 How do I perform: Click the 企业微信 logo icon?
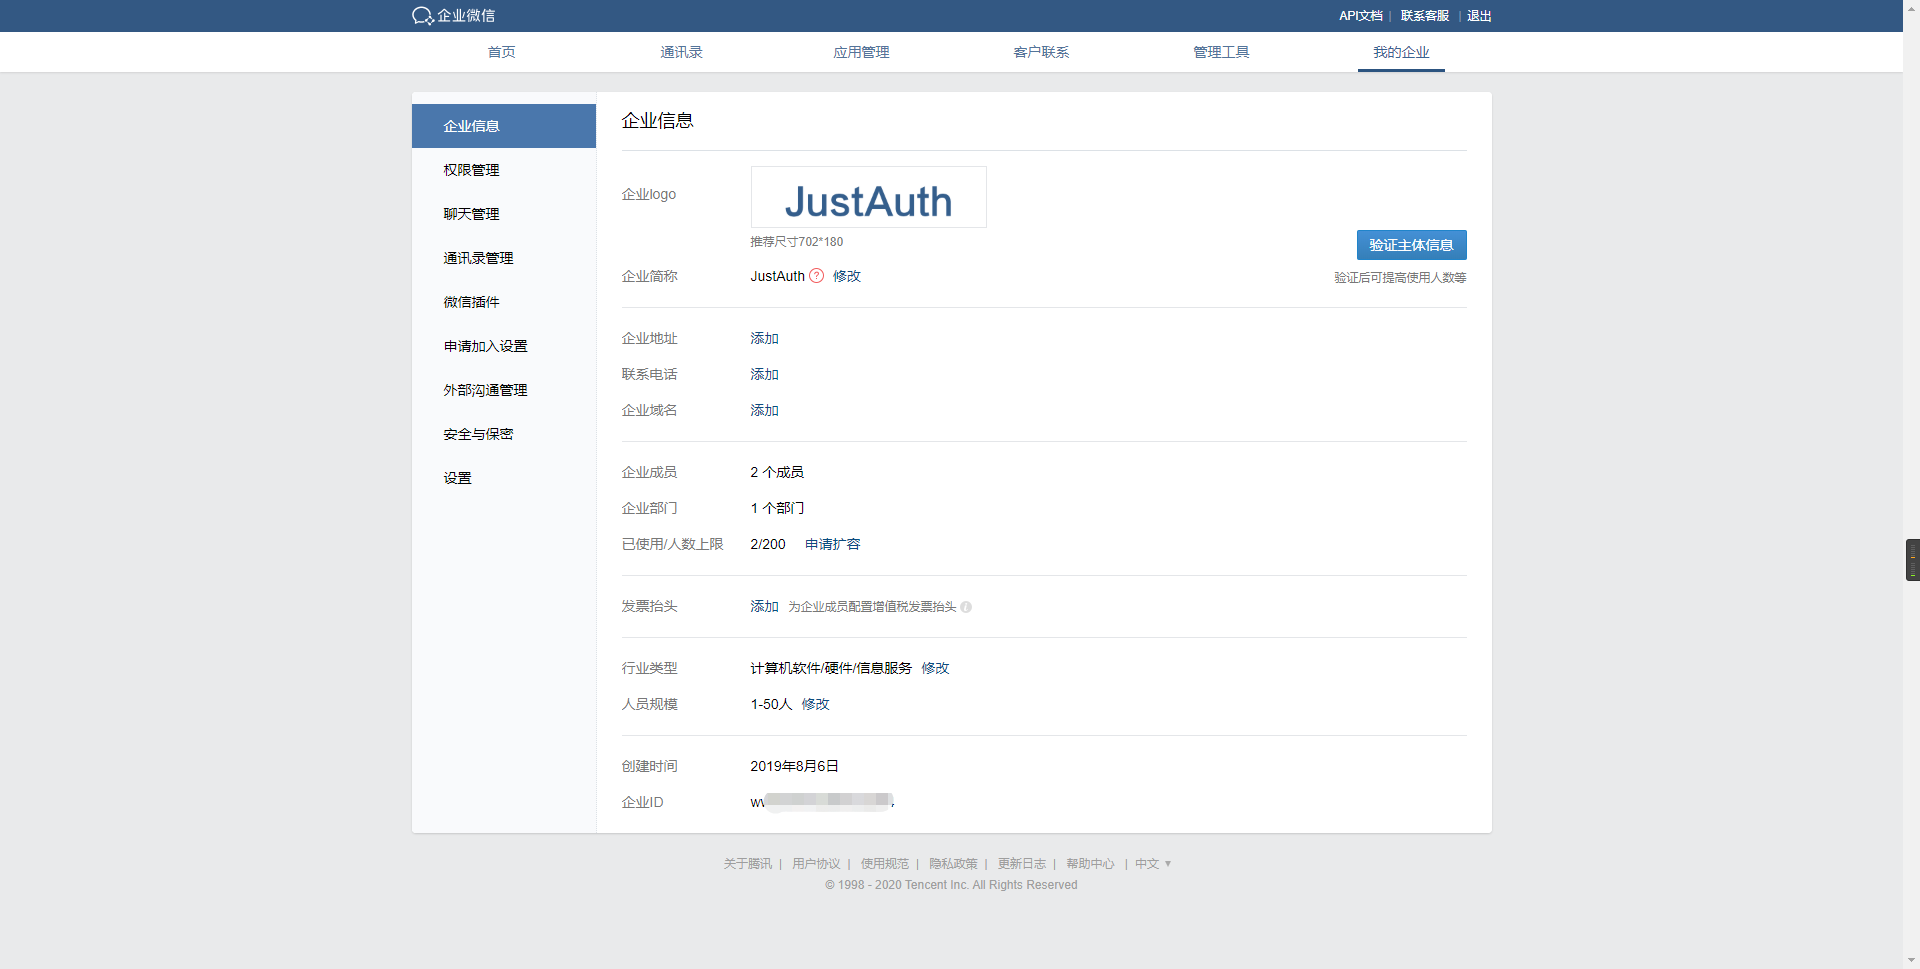(x=423, y=16)
